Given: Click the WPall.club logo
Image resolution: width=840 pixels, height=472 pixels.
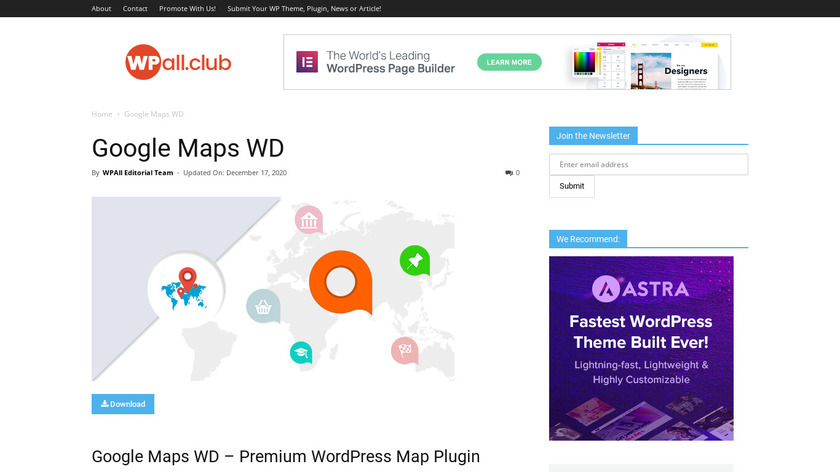Looking at the screenshot, I should pos(178,62).
